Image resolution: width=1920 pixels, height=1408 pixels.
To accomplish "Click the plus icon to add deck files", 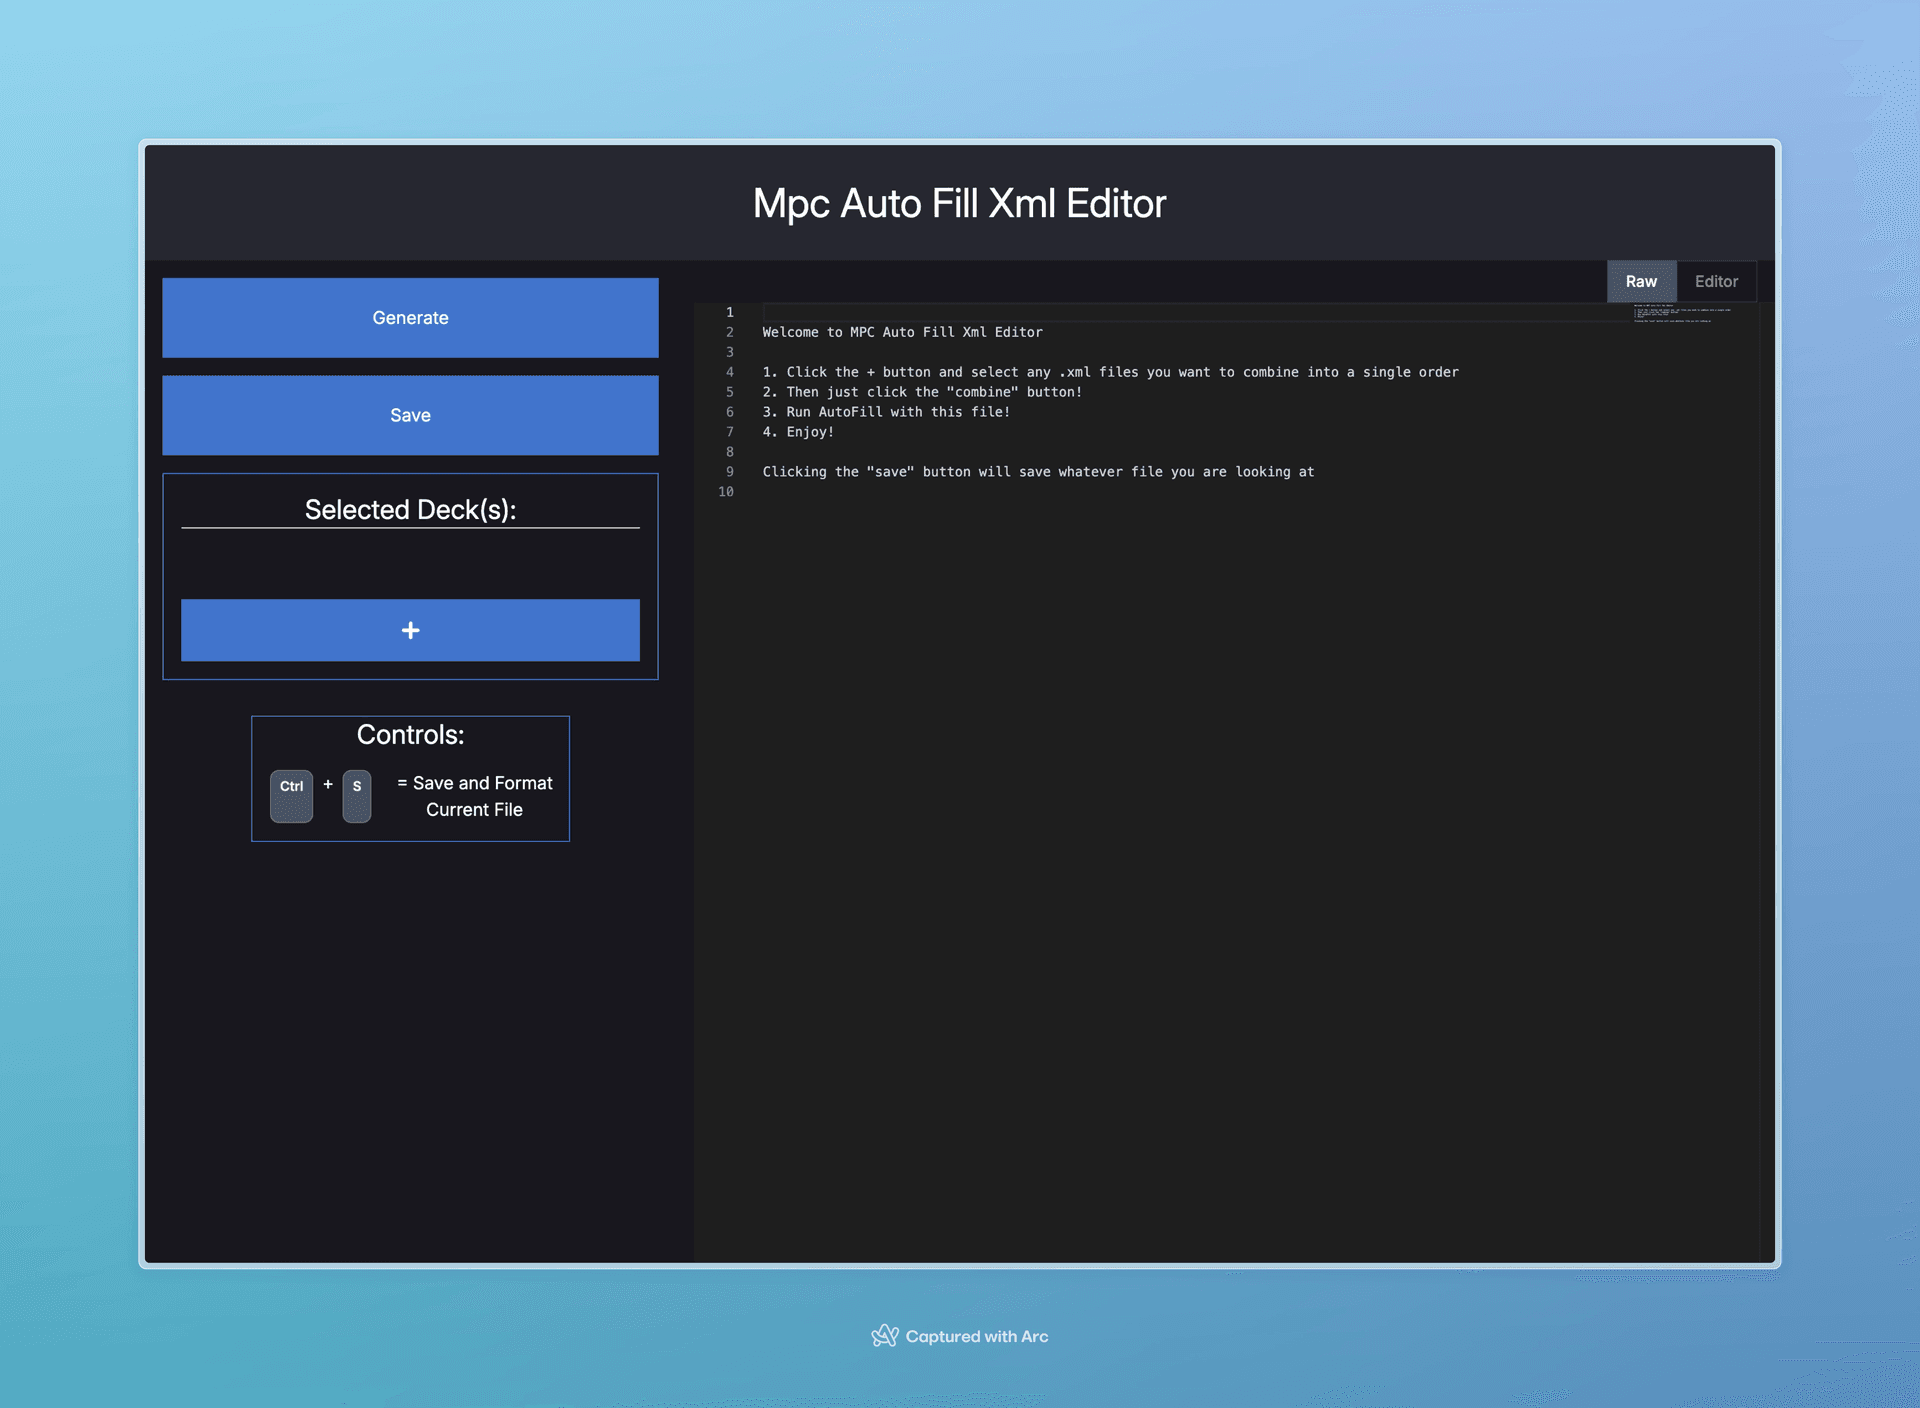I will [x=410, y=630].
